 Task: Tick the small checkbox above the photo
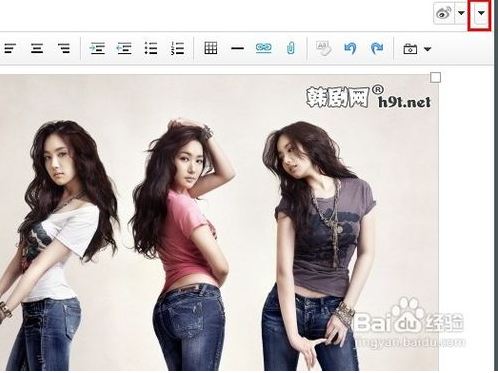click(435, 78)
